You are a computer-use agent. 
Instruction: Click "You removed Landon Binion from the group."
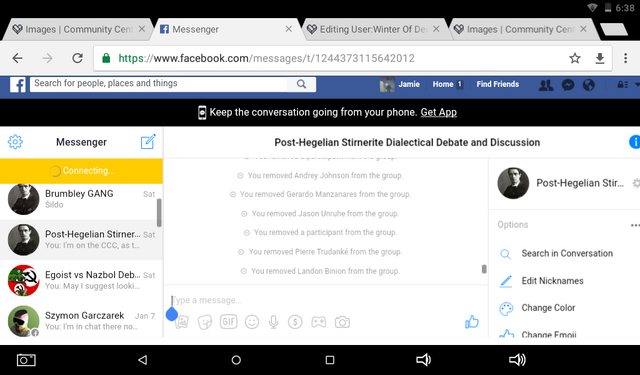pyautogui.click(x=325, y=271)
